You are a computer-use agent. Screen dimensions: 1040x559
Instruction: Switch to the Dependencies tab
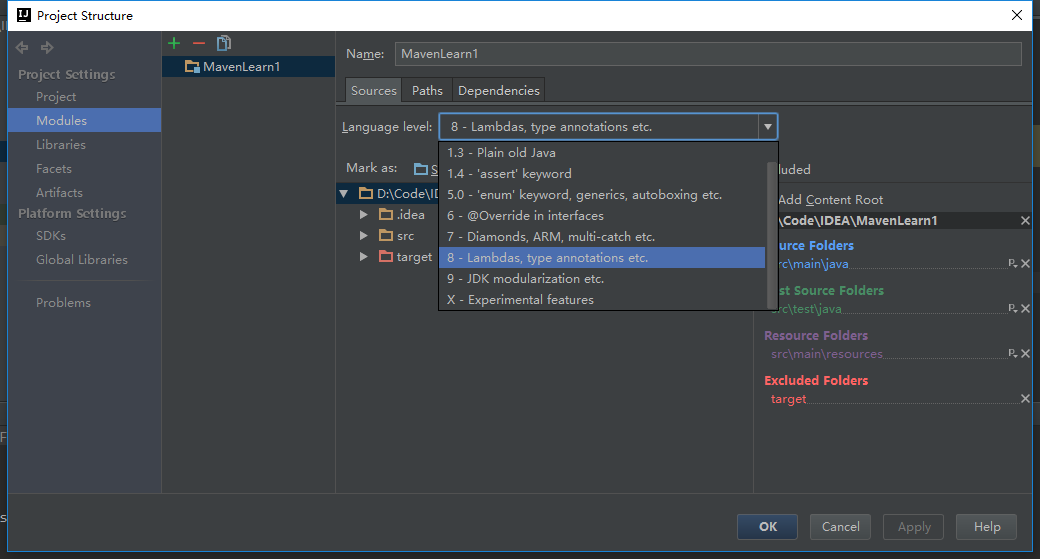coord(499,90)
